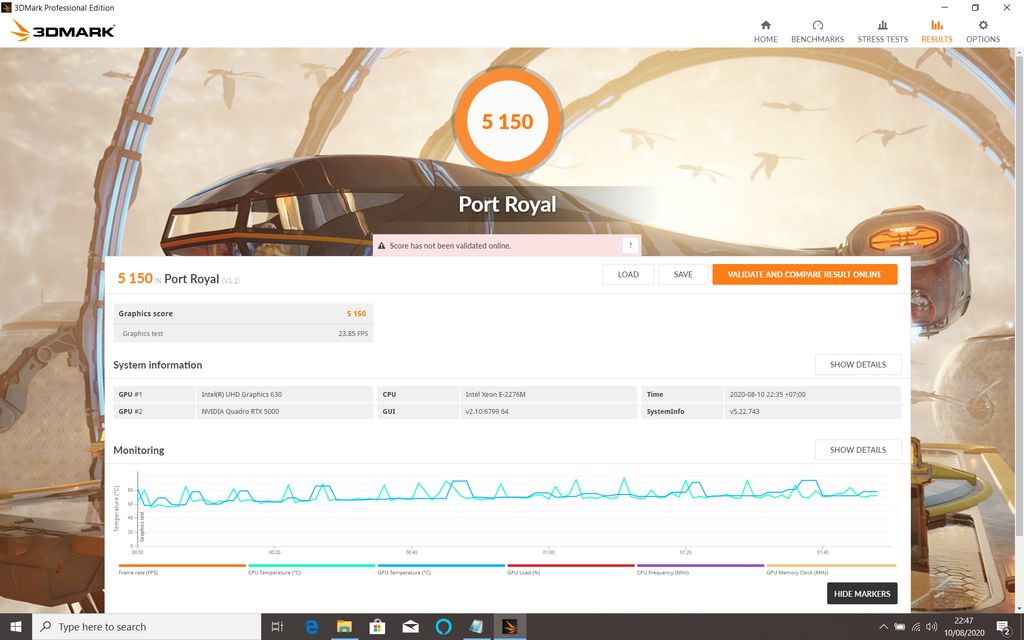The height and width of the screenshot is (640, 1024).
Task: Select NVIDIA Quadro RTX 5000 text
Action: (x=240, y=411)
